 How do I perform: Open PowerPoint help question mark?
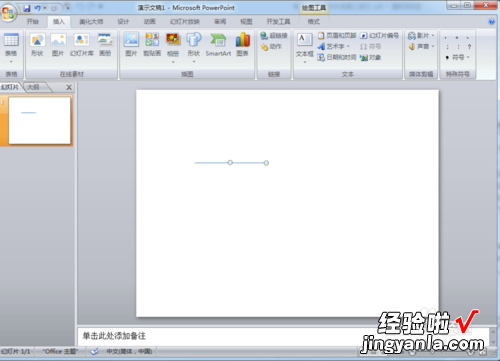[491, 22]
